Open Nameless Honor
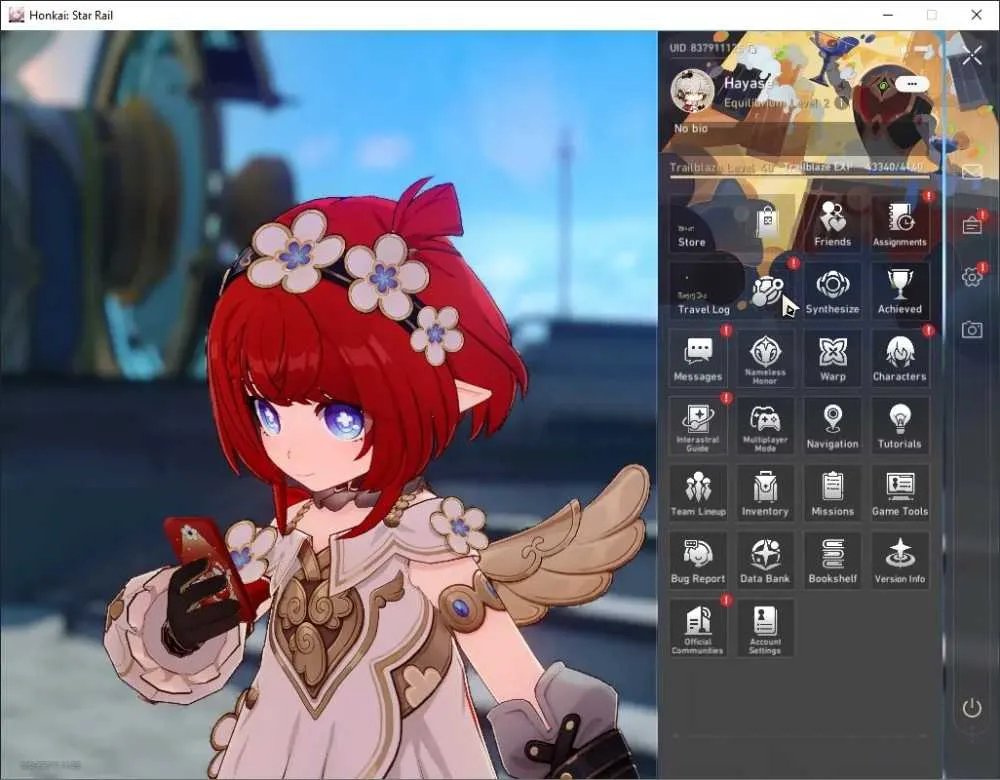Screen dimensions: 1000x780 [765, 358]
